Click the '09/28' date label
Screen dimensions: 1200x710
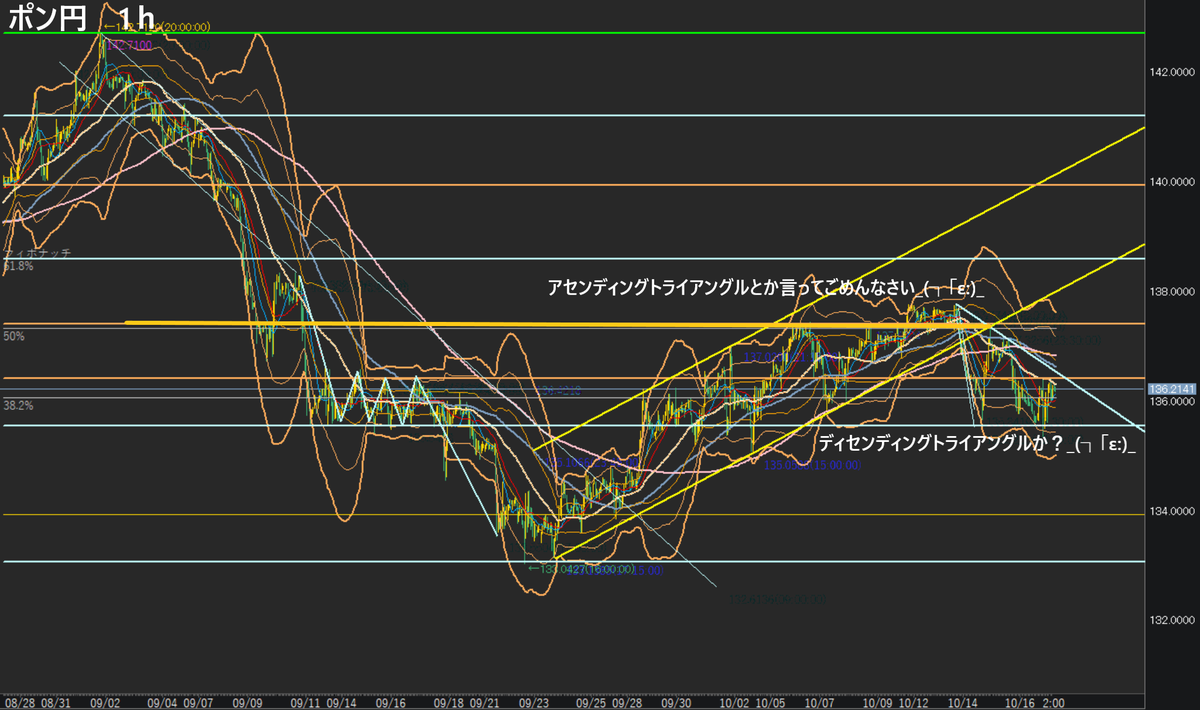(x=627, y=703)
